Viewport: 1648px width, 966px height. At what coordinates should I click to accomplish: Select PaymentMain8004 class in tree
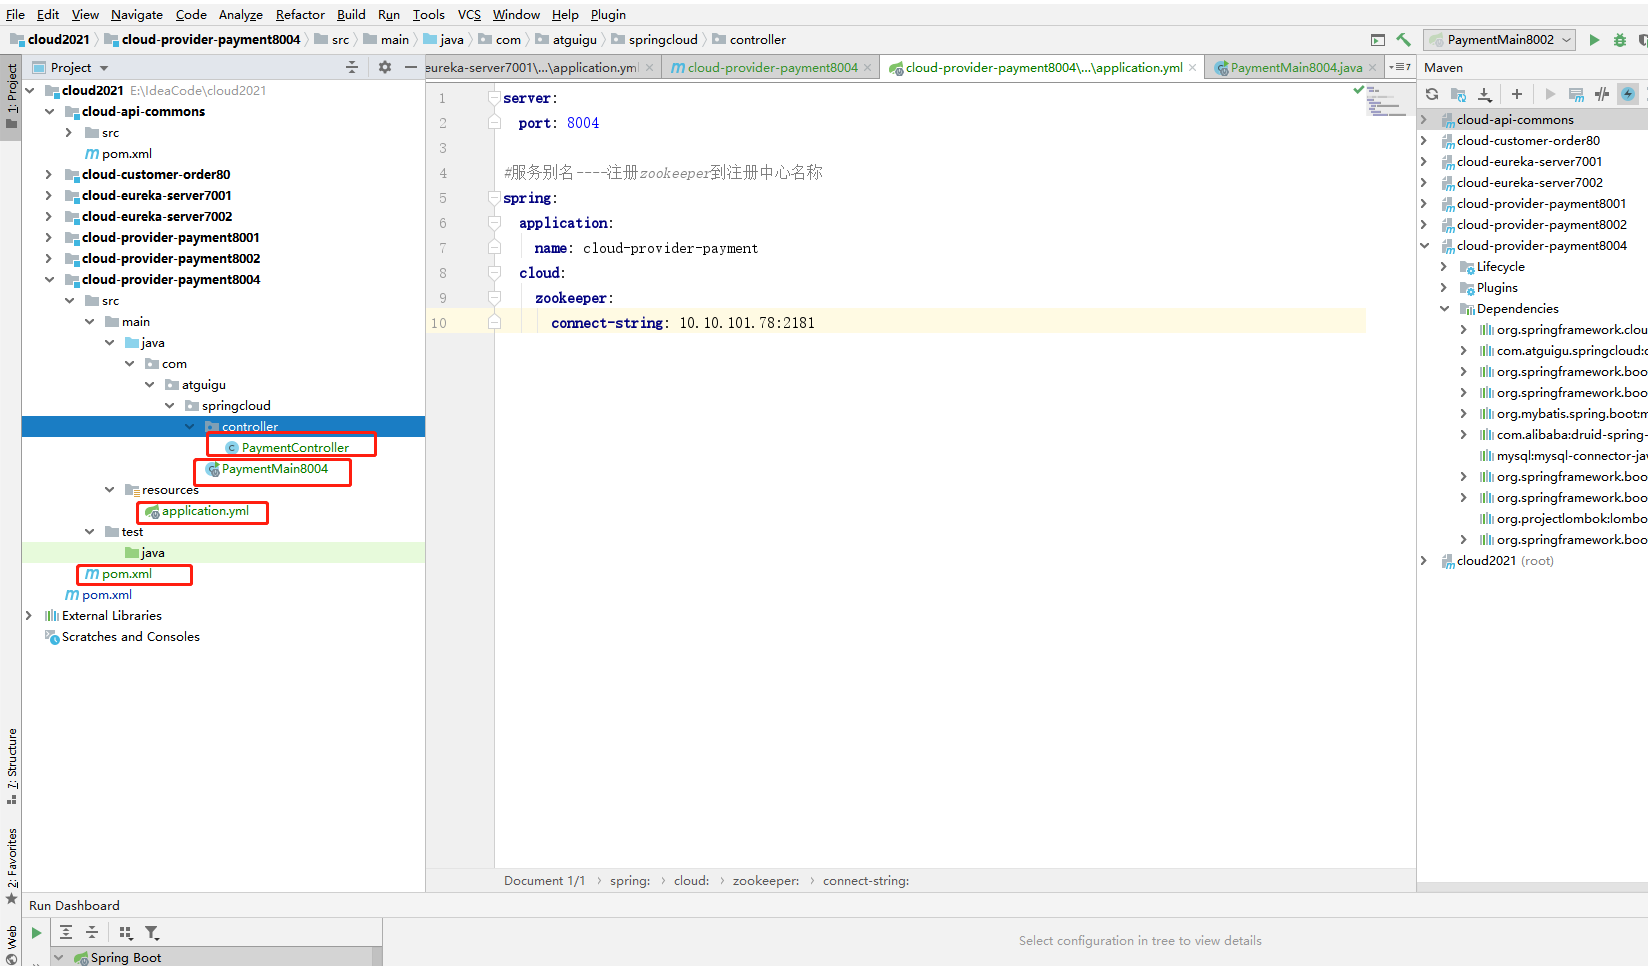click(274, 468)
